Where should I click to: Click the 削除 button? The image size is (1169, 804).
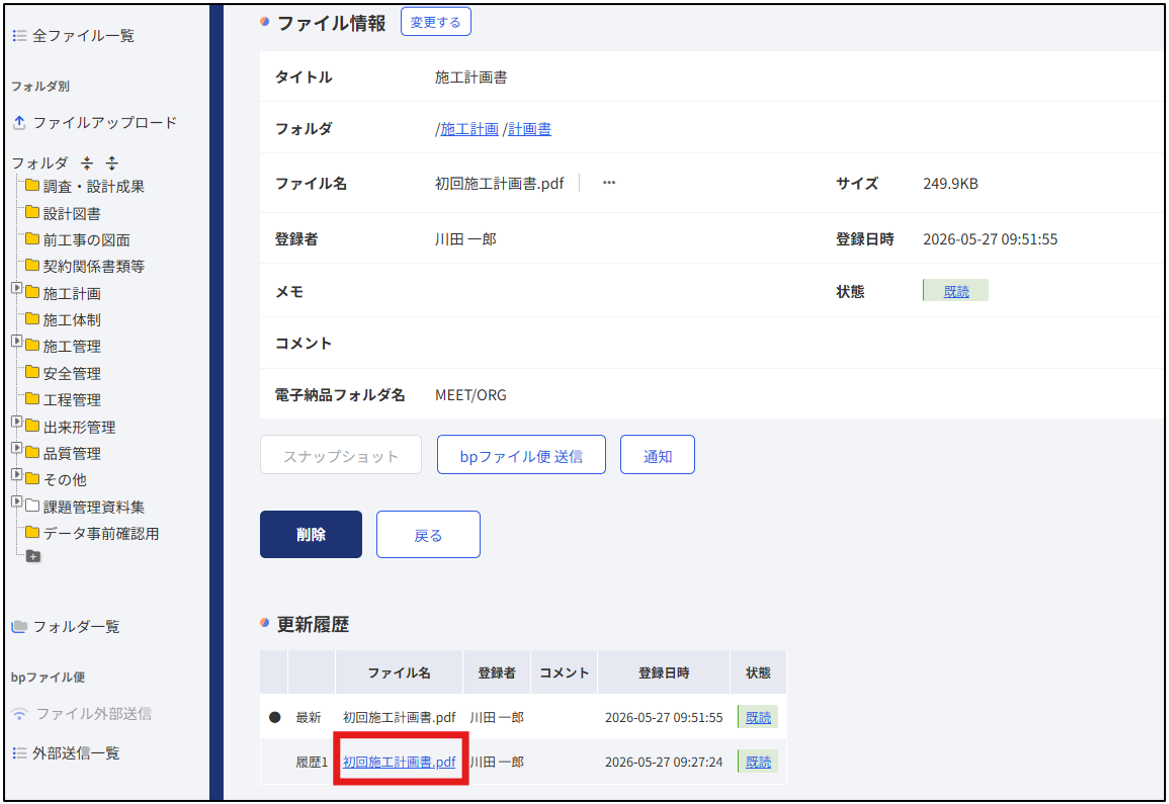tap(311, 534)
